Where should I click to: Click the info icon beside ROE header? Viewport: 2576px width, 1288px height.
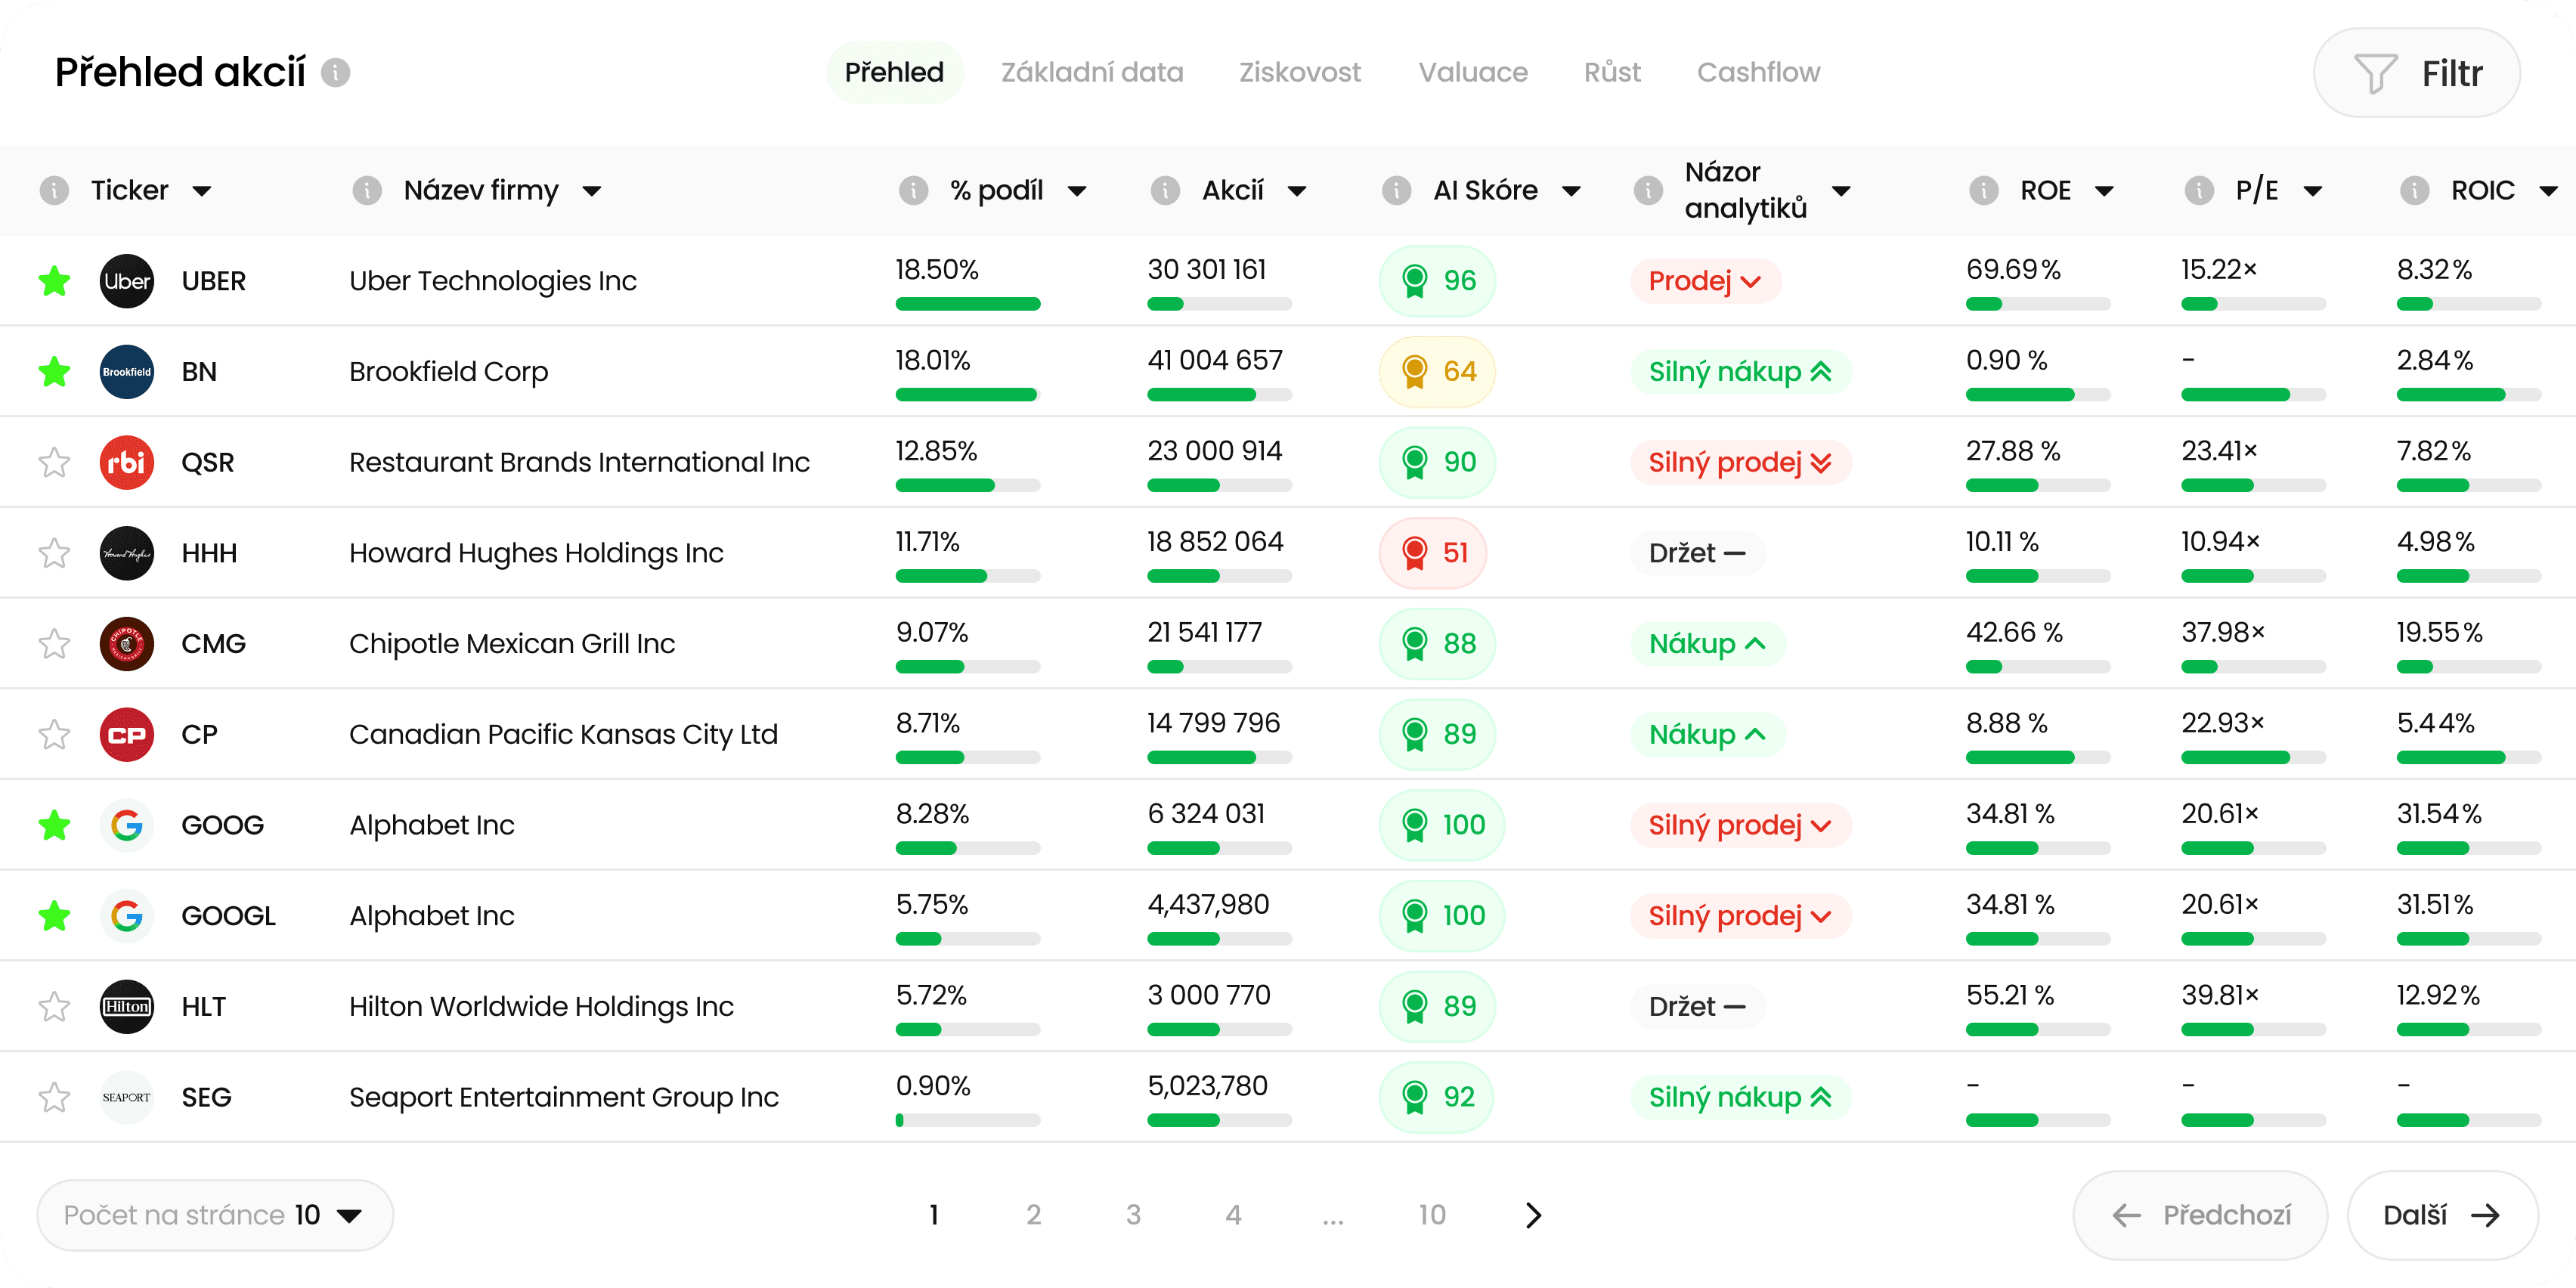click(x=1983, y=190)
